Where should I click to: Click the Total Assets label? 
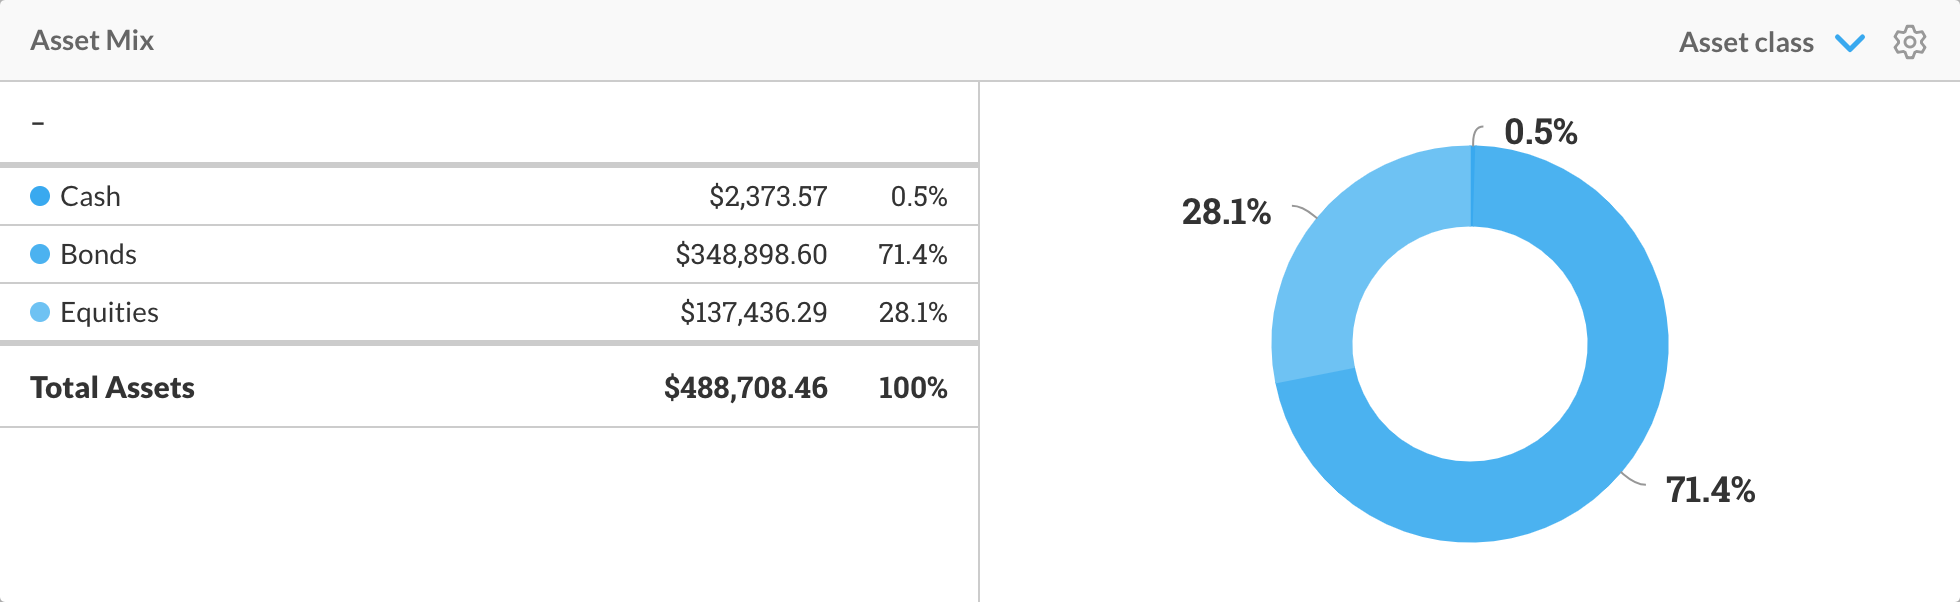(112, 387)
